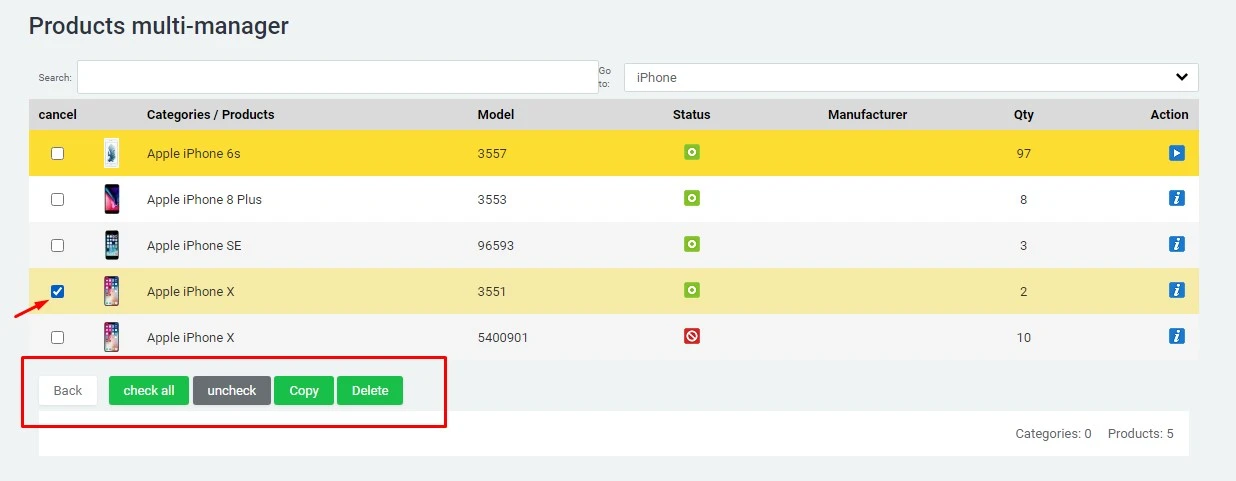Image resolution: width=1236 pixels, height=481 pixels.
Task: Check the iPhone X model 5400901 checkbox
Action: click(57, 337)
